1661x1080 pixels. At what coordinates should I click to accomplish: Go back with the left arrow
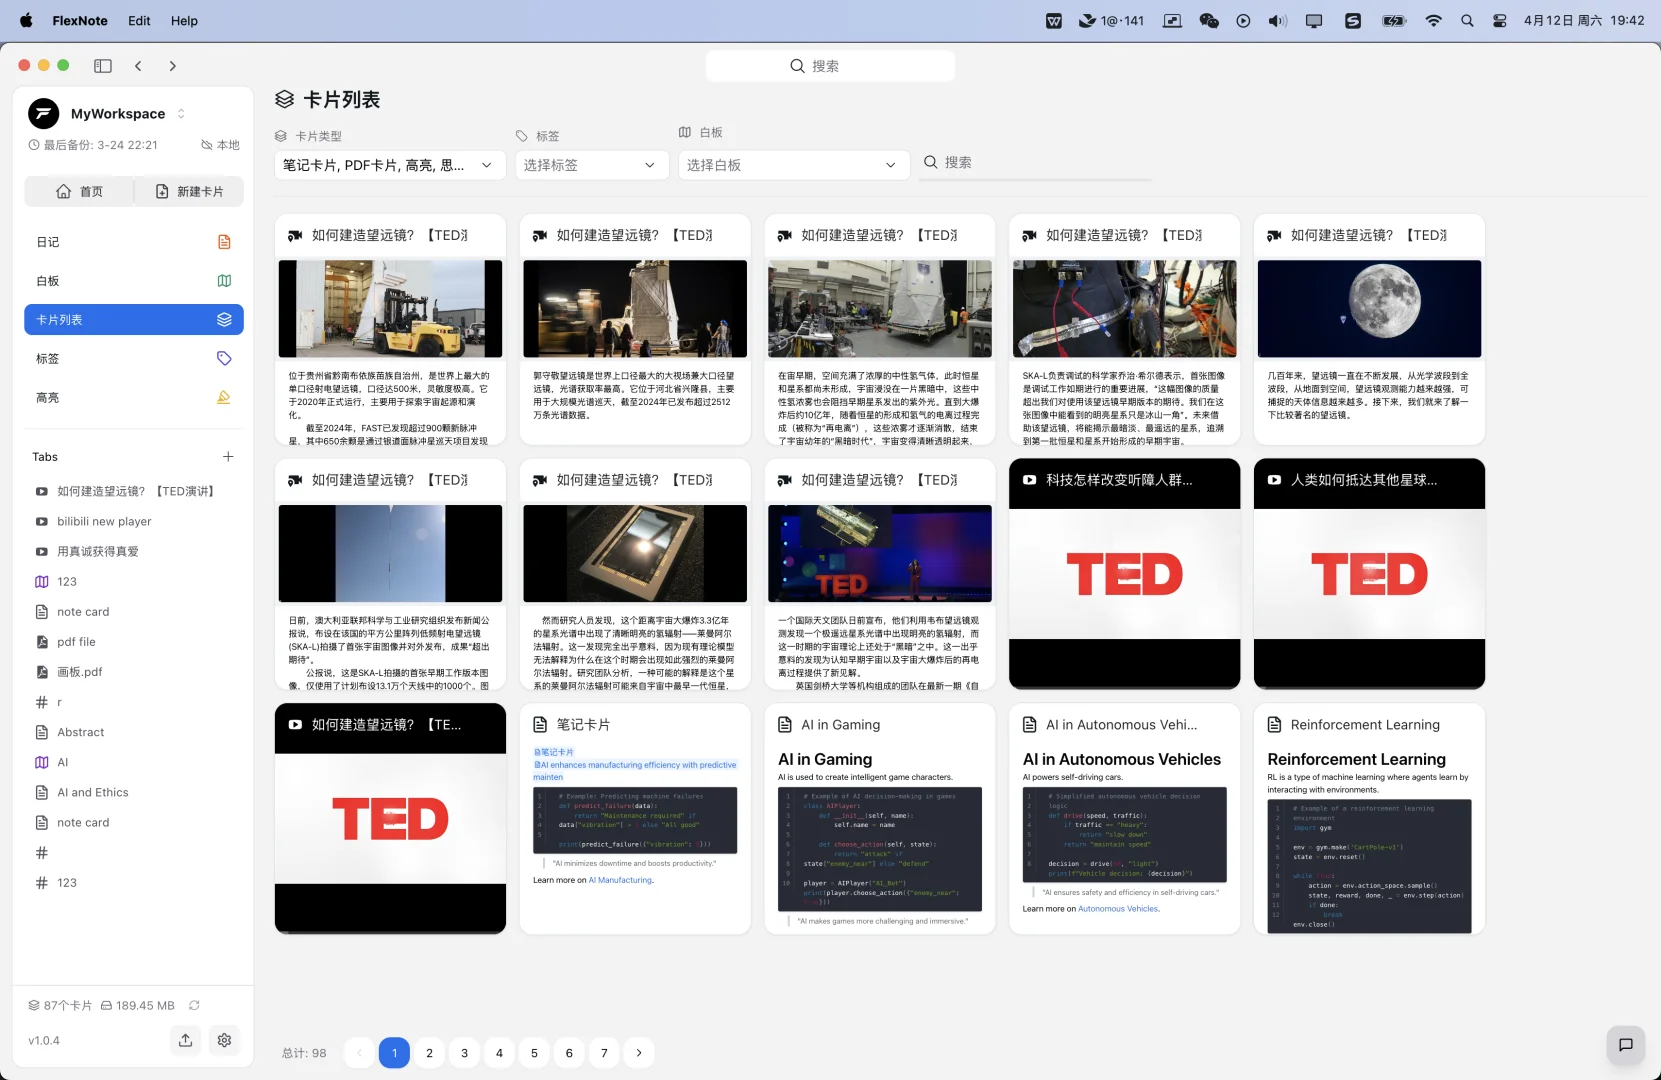coord(138,66)
